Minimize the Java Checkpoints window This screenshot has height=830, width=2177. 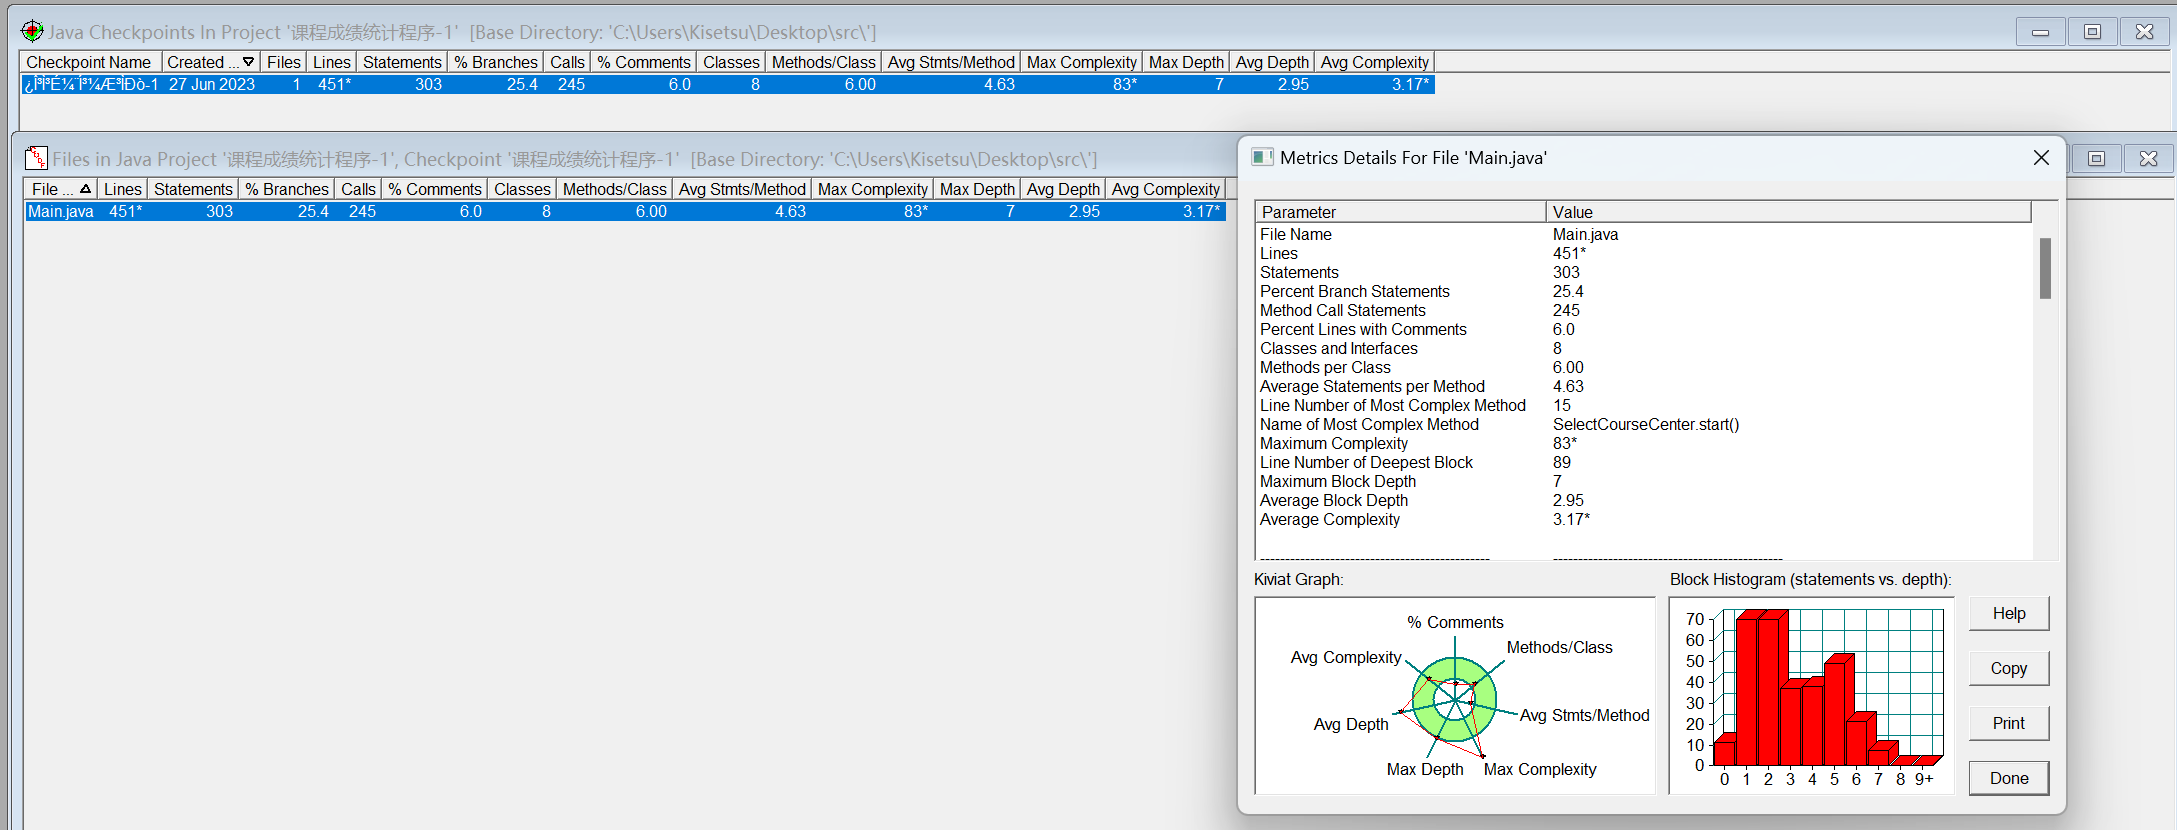[x=2040, y=32]
